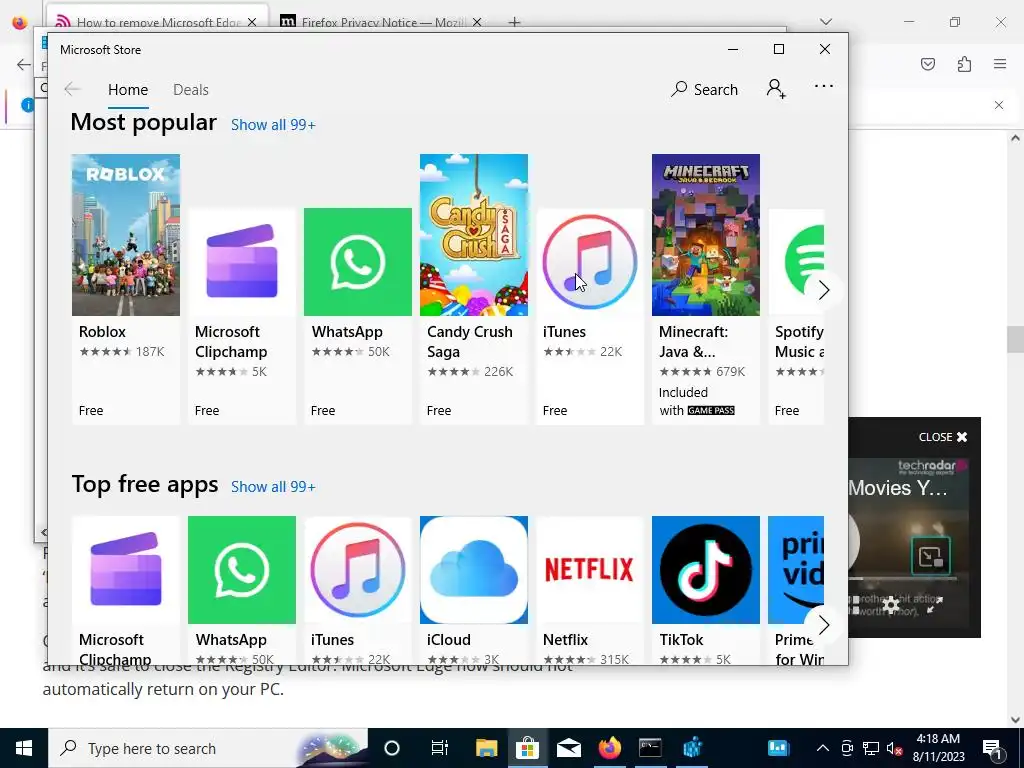
Task: Open Minecraft: Java & Bedrock tile
Action: [x=705, y=289]
